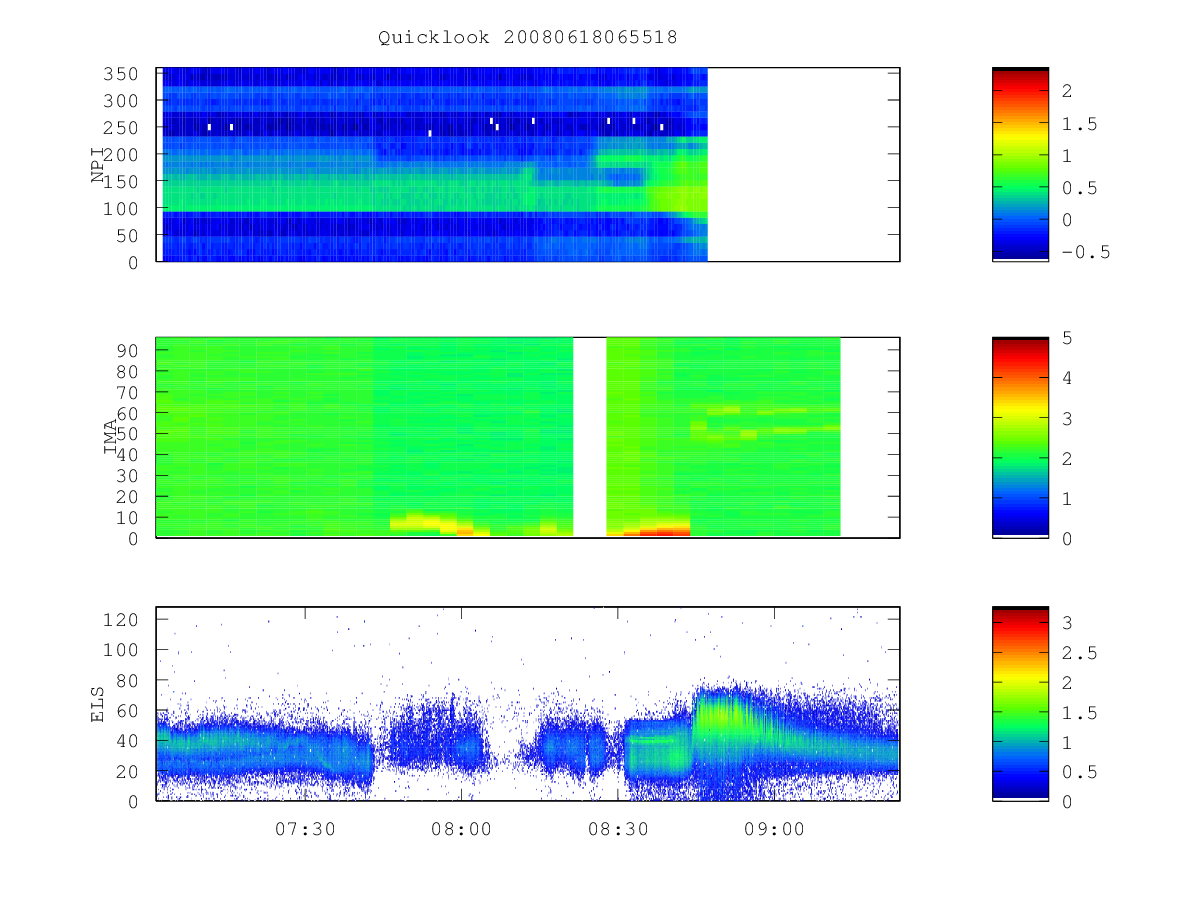This screenshot has width=1200, height=900.
Task: Click the 80 tick on IMA axis
Action: coord(127,371)
